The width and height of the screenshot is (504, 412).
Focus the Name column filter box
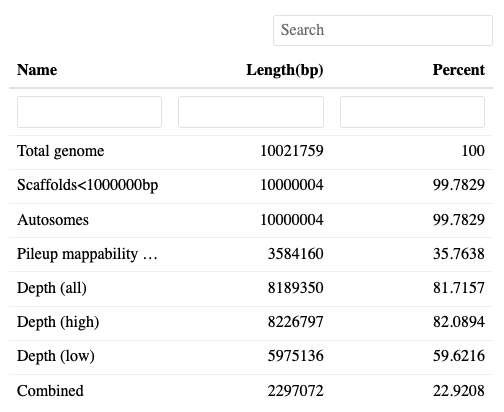[89, 112]
